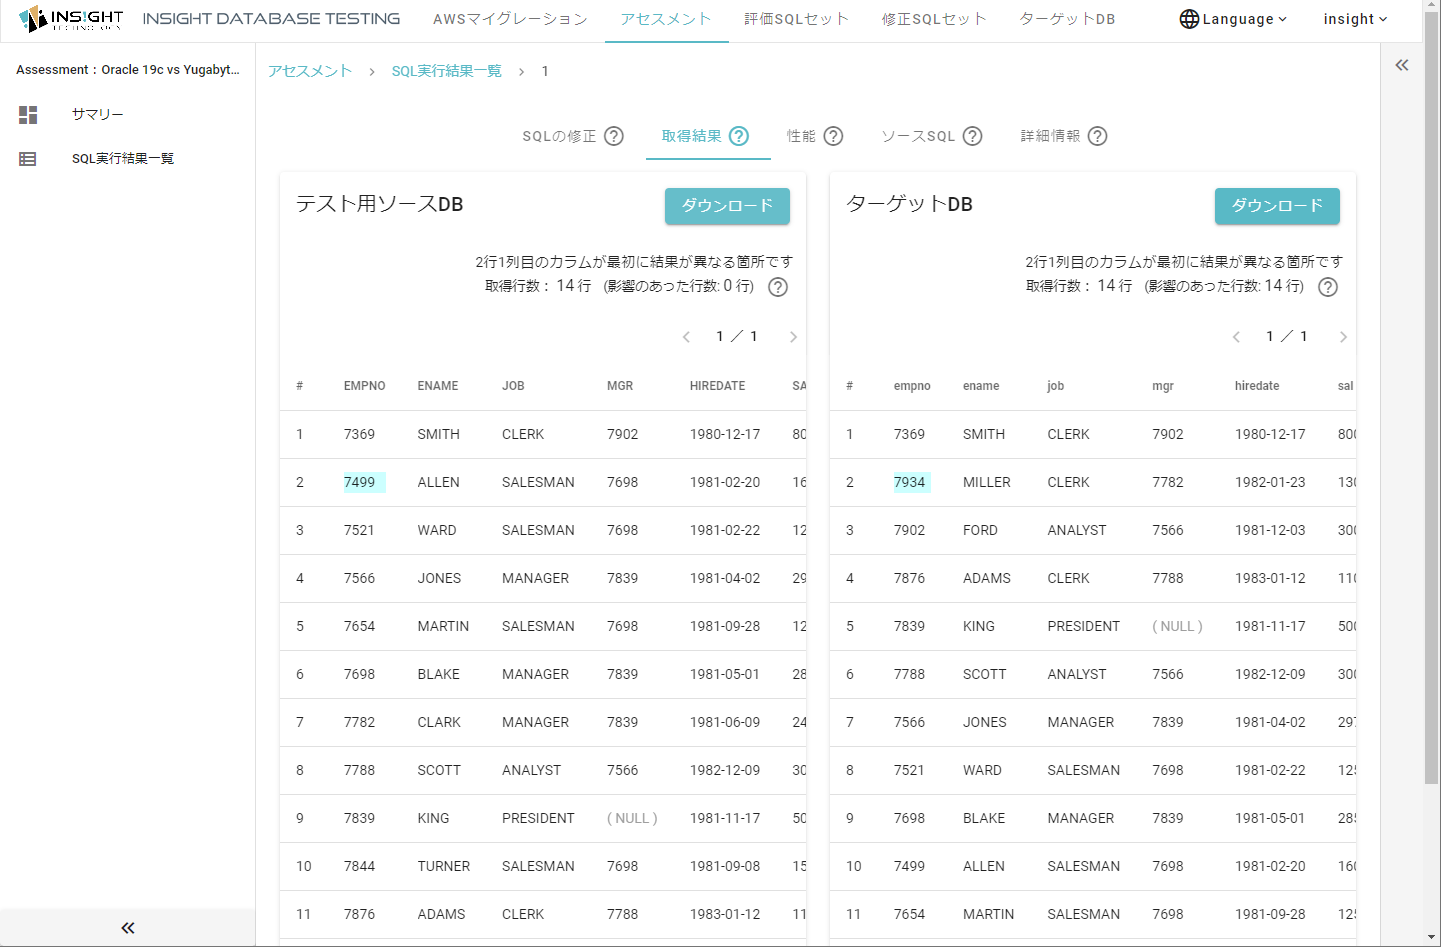Switch to the 取得結果 tab

691,136
